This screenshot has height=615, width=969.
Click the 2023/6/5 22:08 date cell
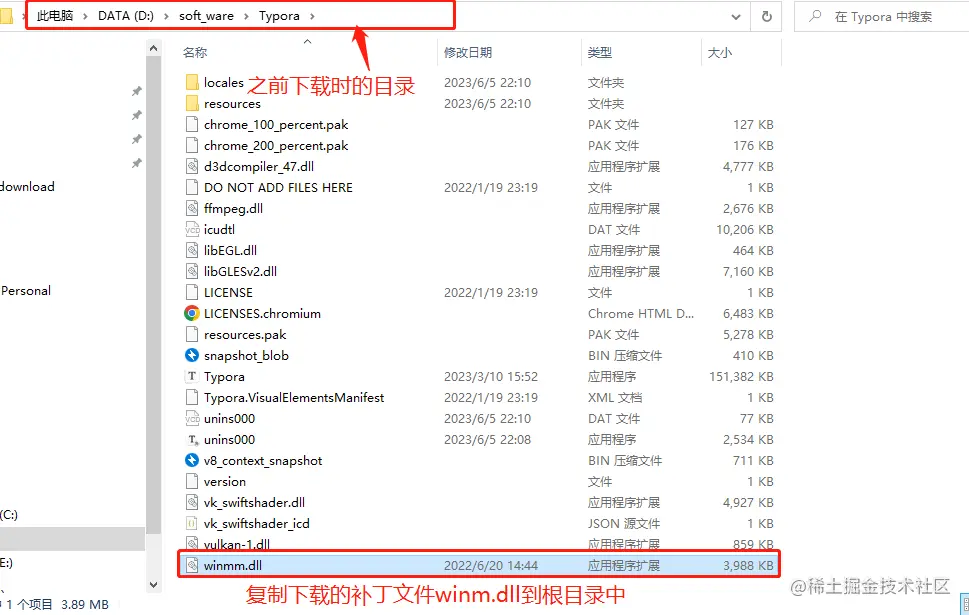click(487, 439)
